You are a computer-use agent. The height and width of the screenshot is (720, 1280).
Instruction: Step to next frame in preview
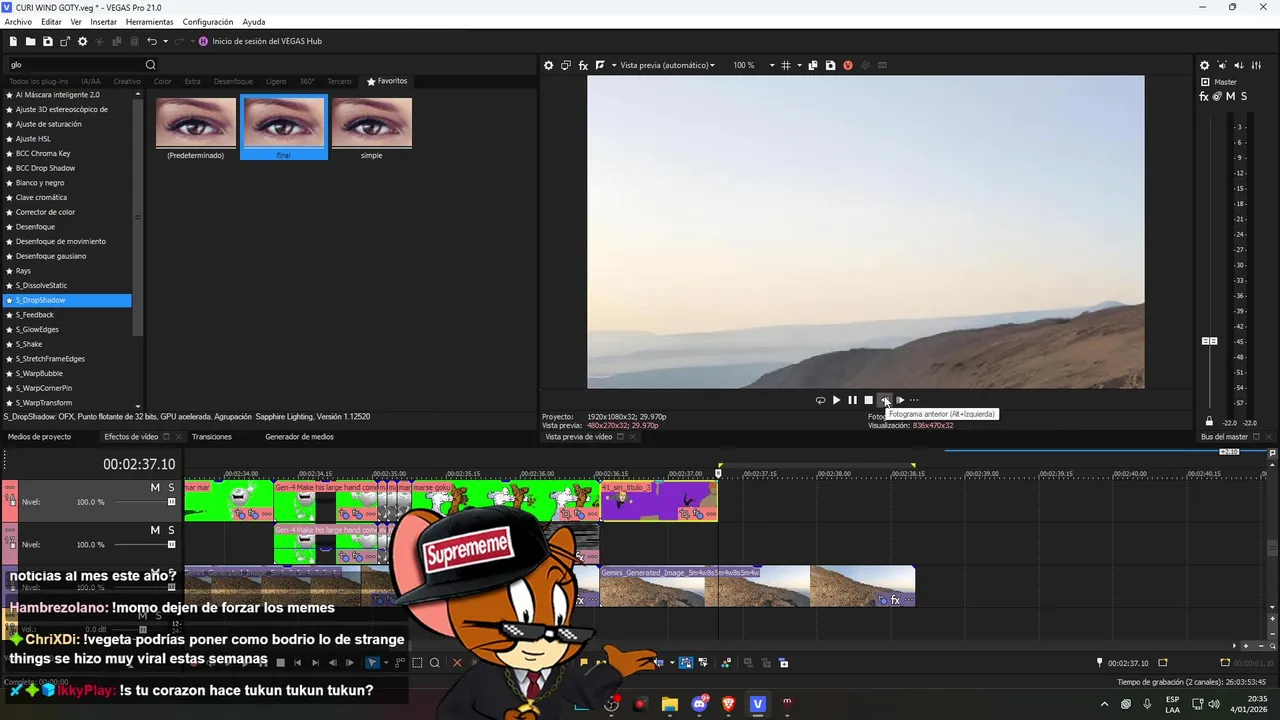coord(900,400)
